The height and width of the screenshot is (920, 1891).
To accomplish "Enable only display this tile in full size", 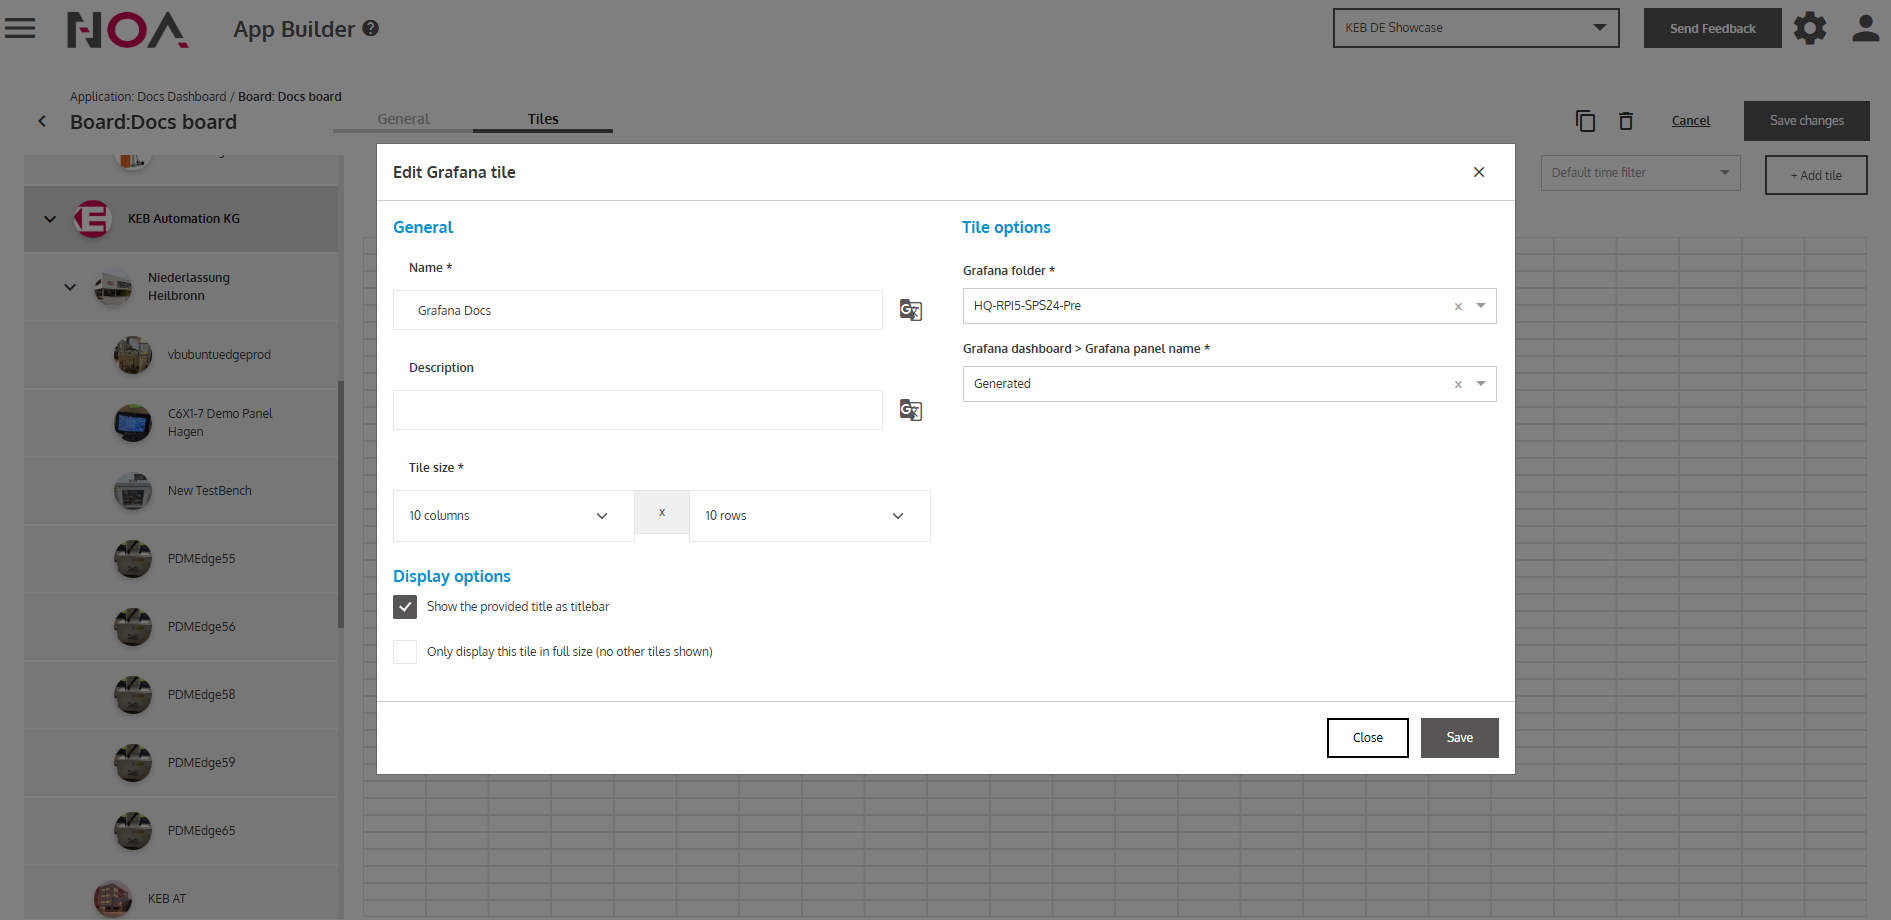I will (405, 652).
